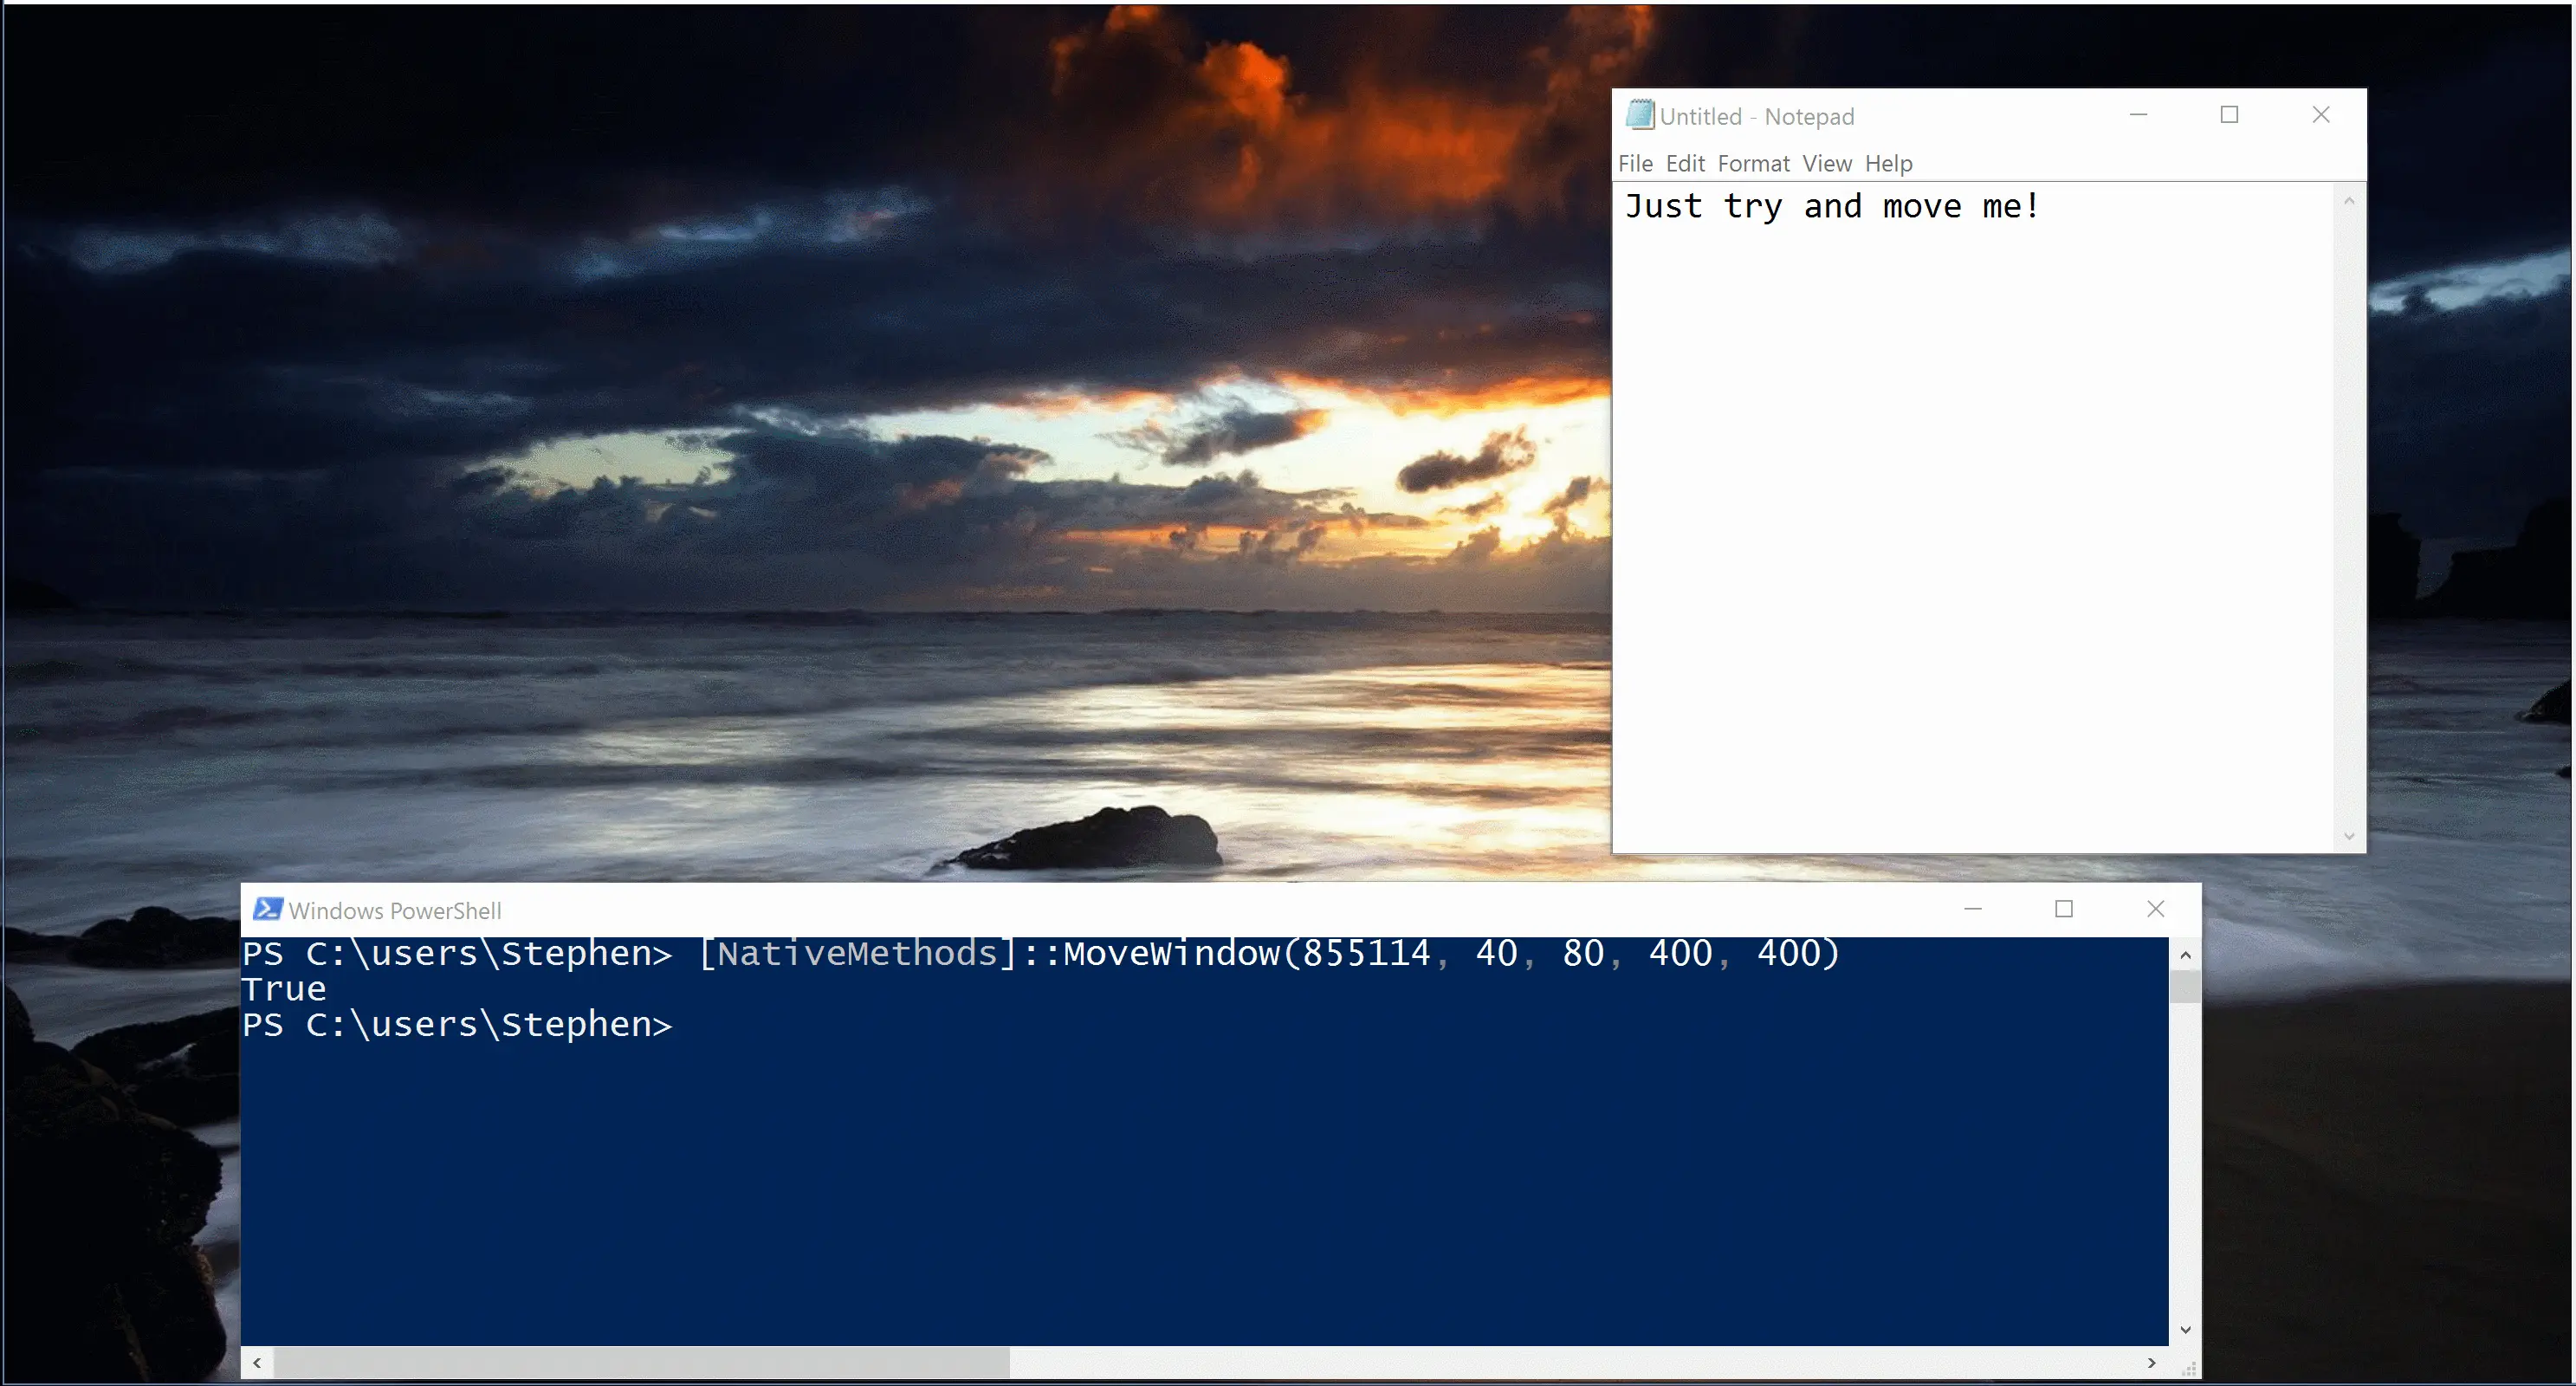Toggle PowerShell window restore button

pyautogui.click(x=2061, y=908)
